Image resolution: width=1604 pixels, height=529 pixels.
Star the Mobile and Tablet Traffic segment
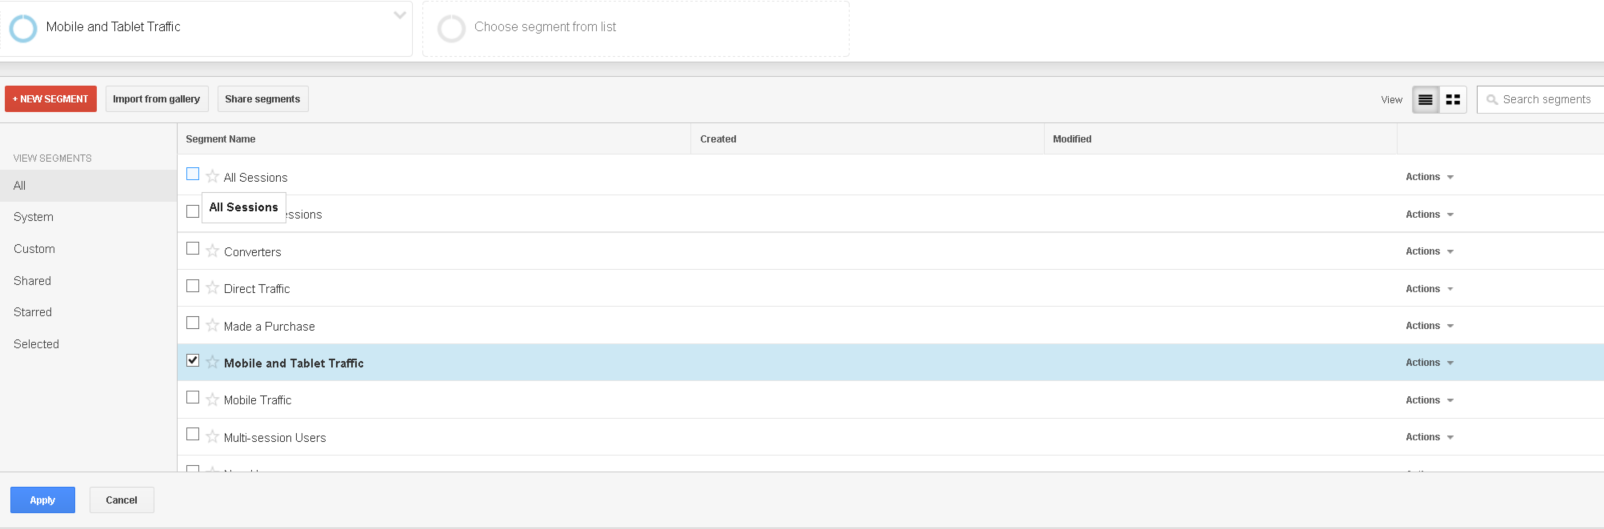click(212, 362)
